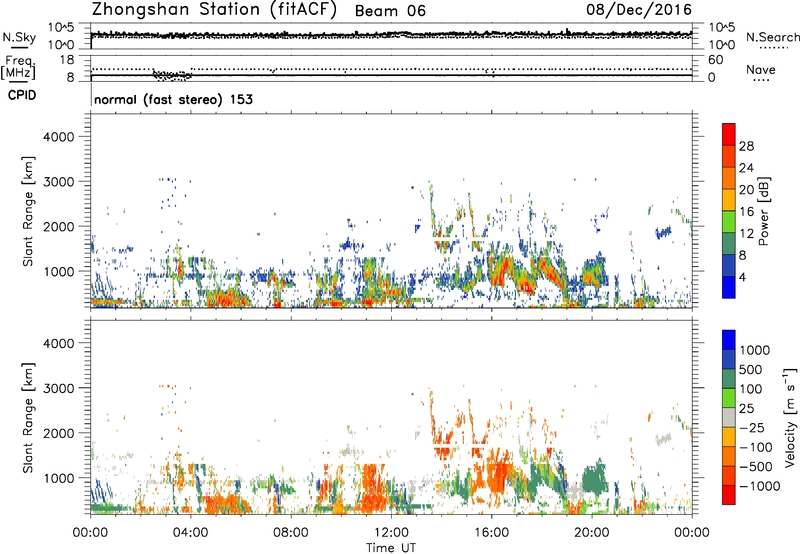This screenshot has height=554, width=800.
Task: Click the light green 25–100 Velocity segment
Action: [729, 398]
